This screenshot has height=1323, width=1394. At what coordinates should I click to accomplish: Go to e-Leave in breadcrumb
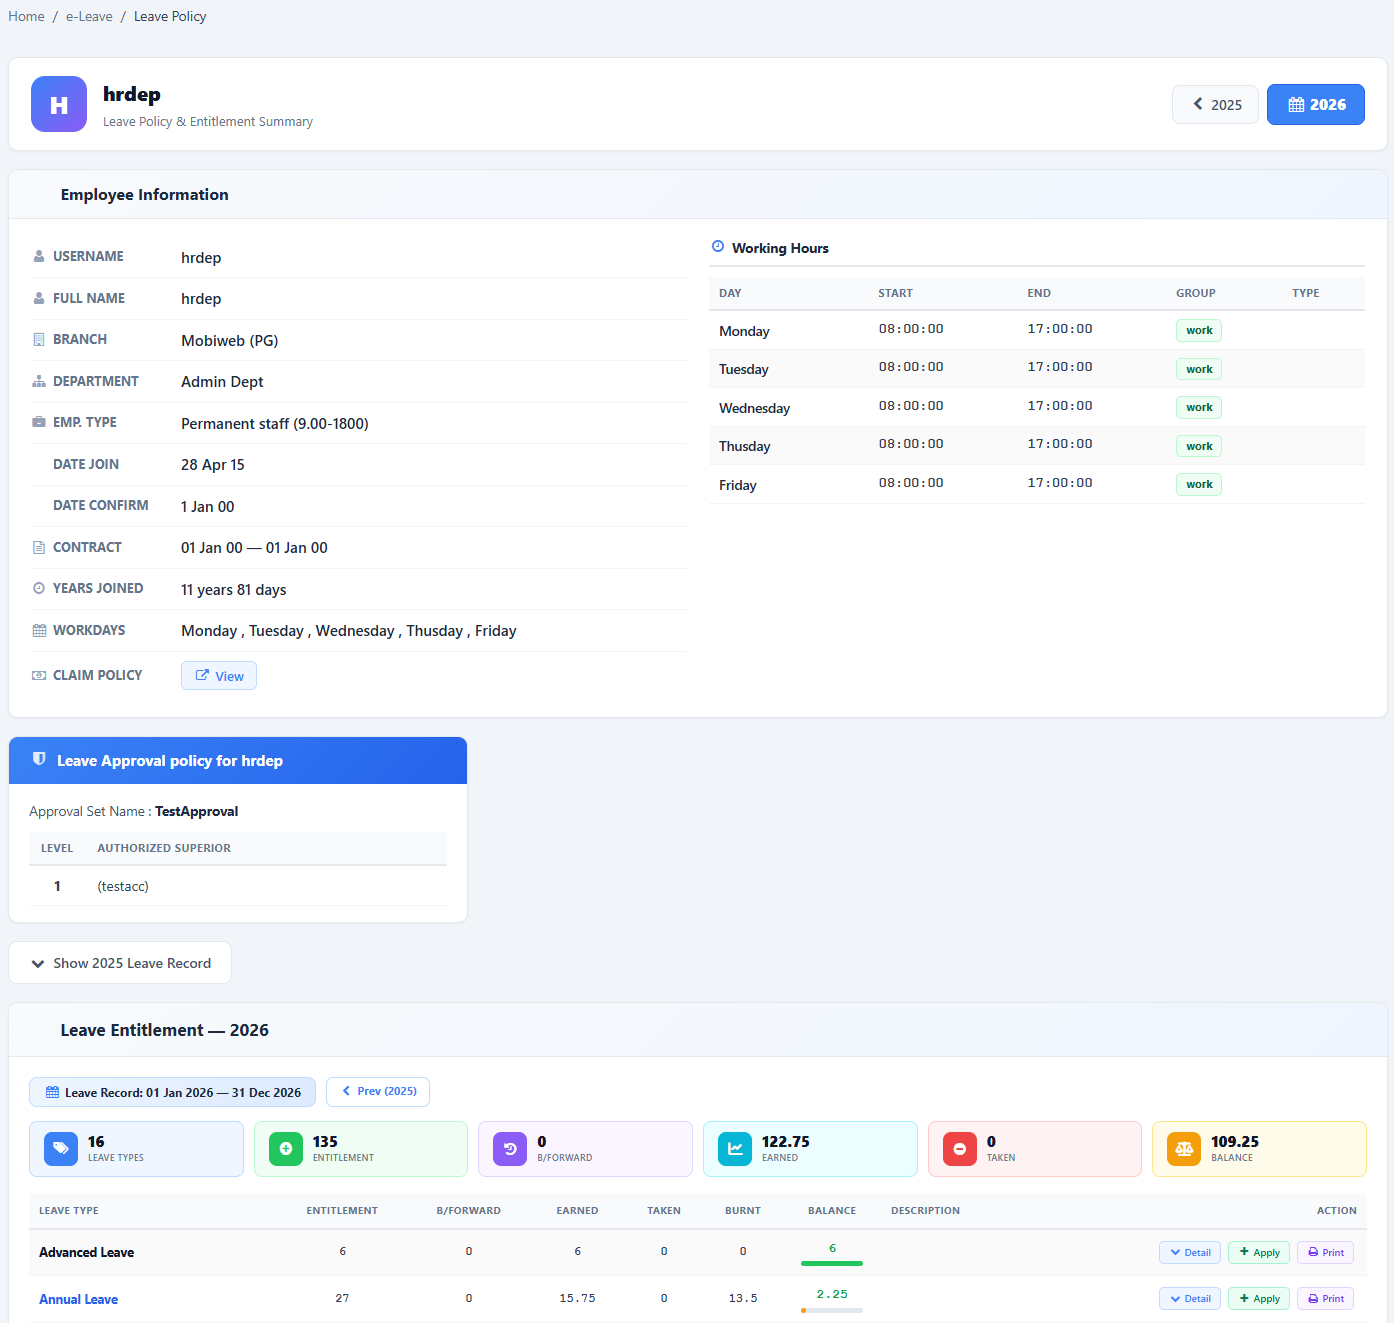(x=89, y=16)
